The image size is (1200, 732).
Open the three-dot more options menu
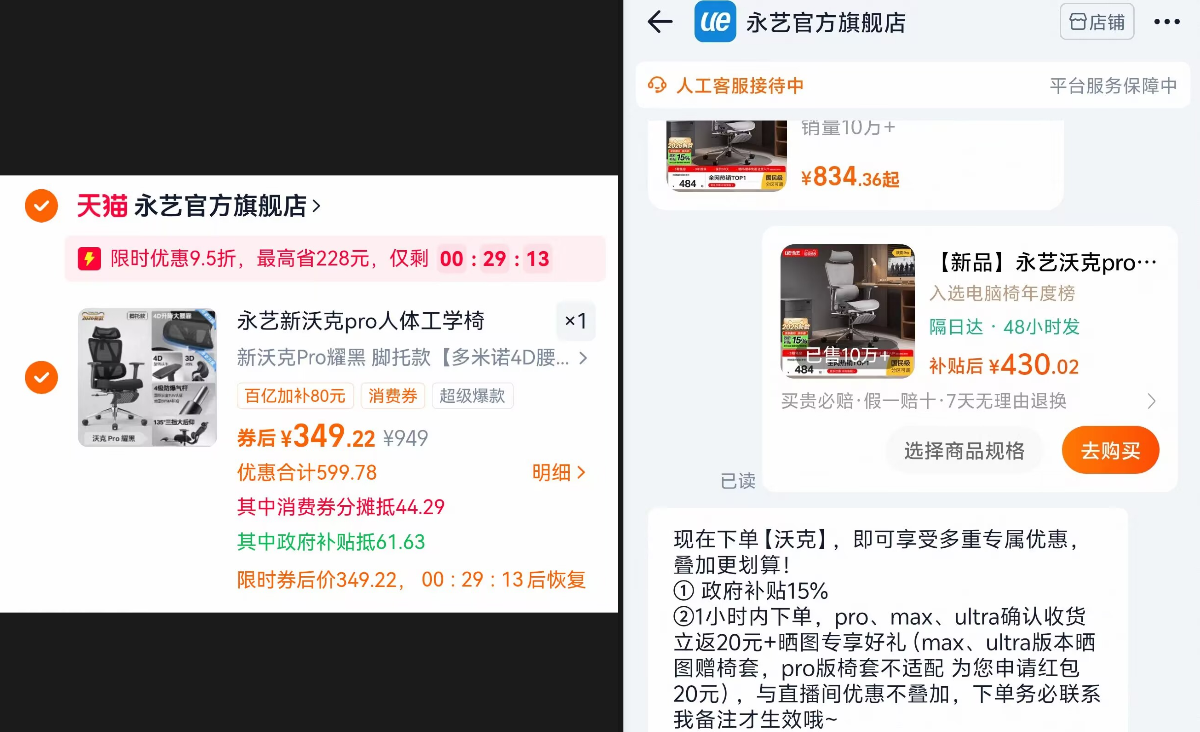[x=1167, y=22]
